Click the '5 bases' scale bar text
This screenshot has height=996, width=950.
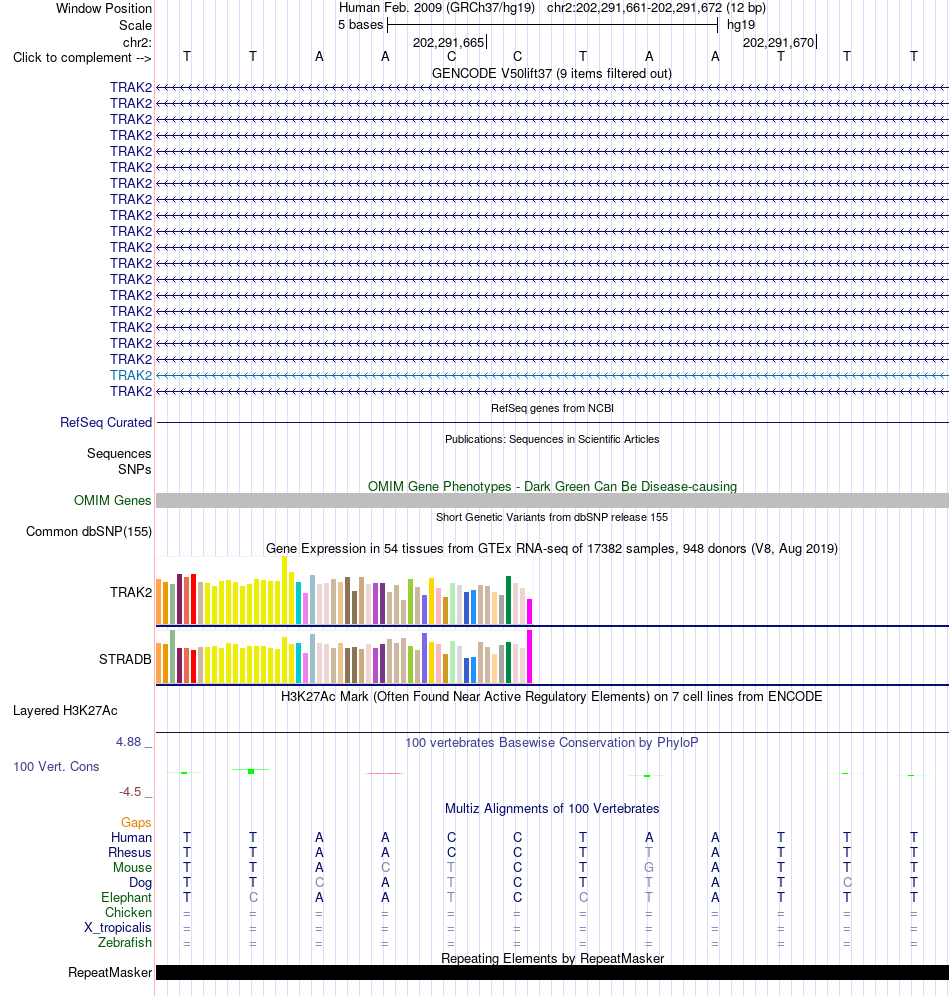[x=360, y=25]
